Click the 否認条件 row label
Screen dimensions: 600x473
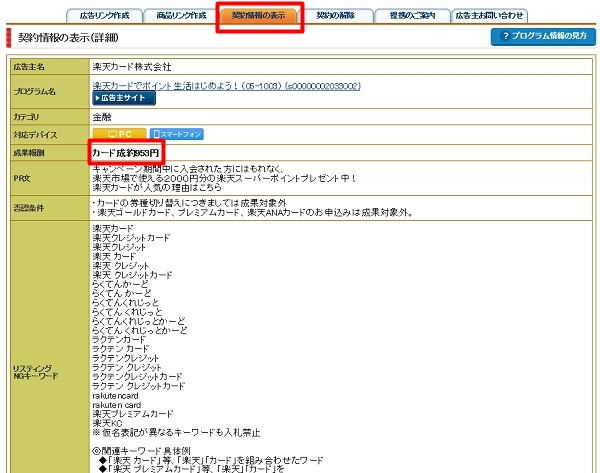(x=29, y=208)
